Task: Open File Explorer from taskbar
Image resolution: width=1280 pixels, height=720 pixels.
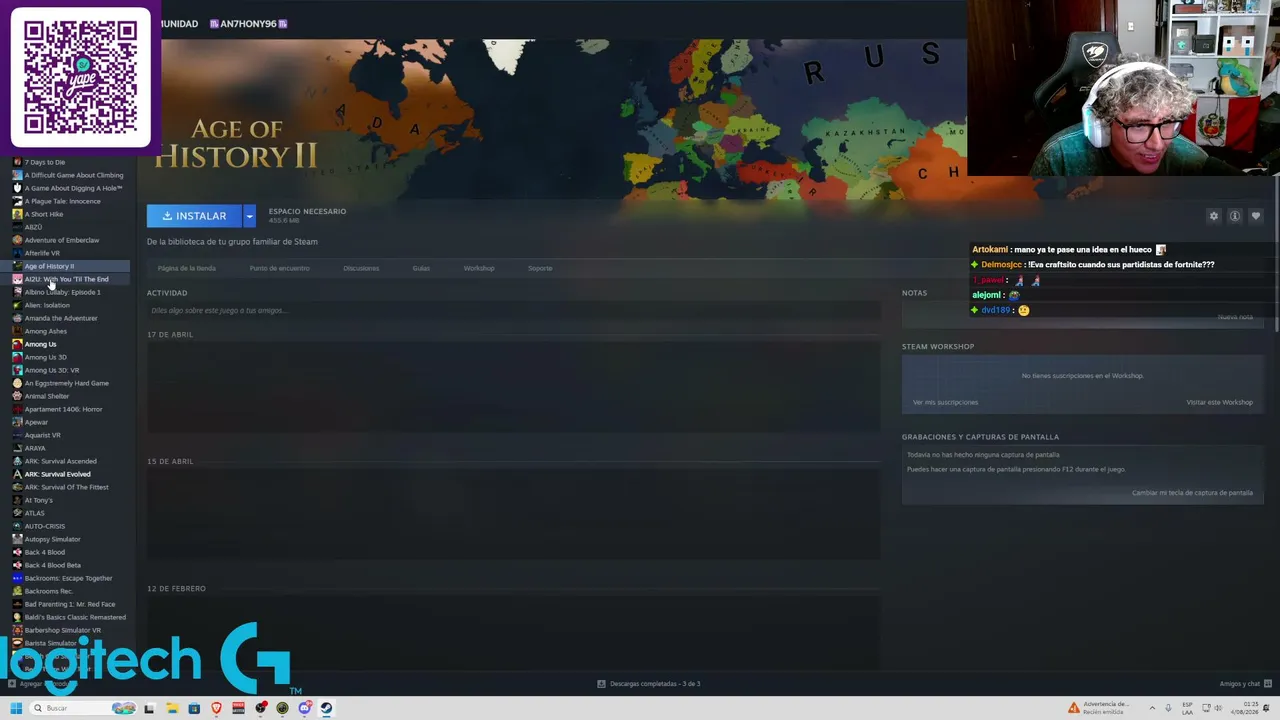Action: (172, 708)
